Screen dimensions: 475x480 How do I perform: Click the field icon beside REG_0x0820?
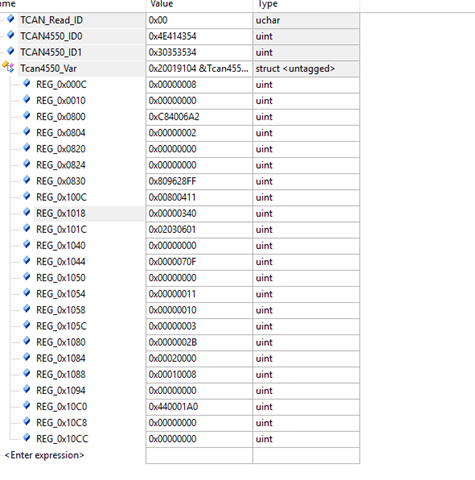tap(27, 147)
